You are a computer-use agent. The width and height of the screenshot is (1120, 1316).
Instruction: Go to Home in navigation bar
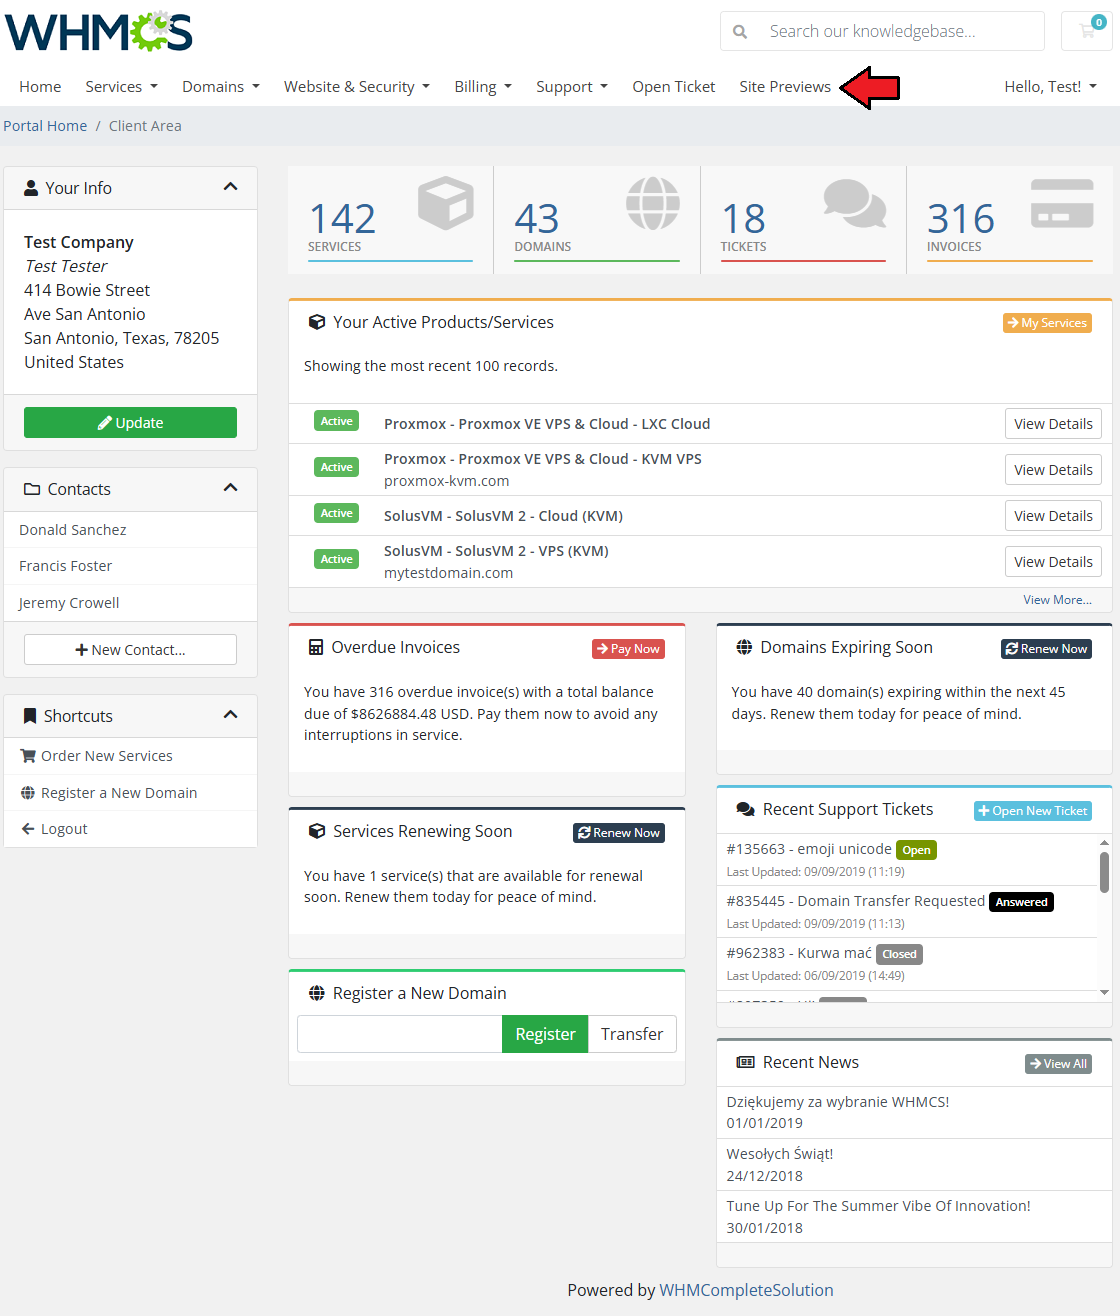[x=40, y=87]
